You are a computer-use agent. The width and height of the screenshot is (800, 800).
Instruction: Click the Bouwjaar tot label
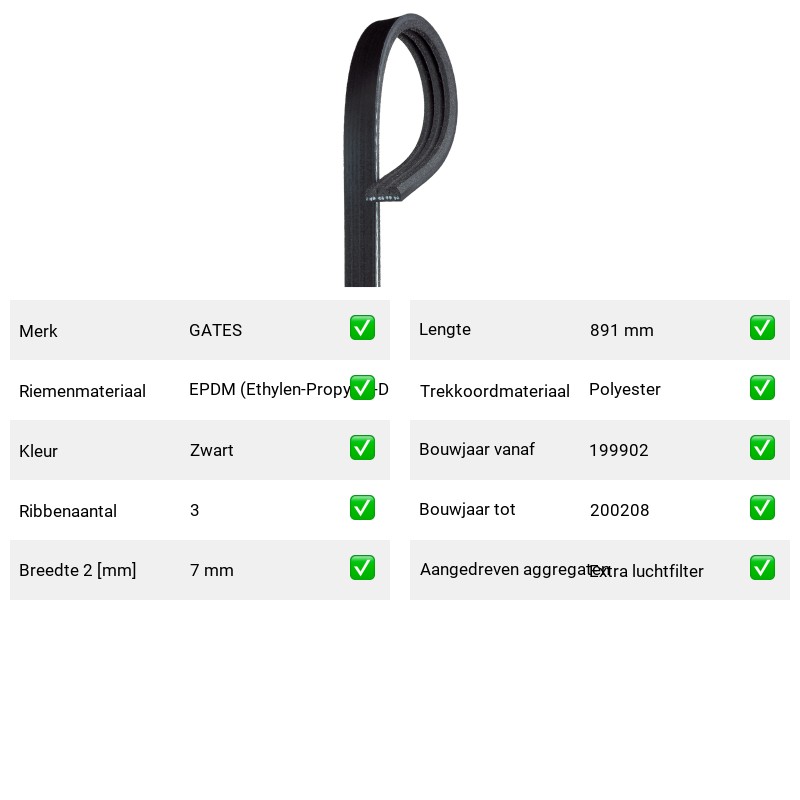coord(467,509)
